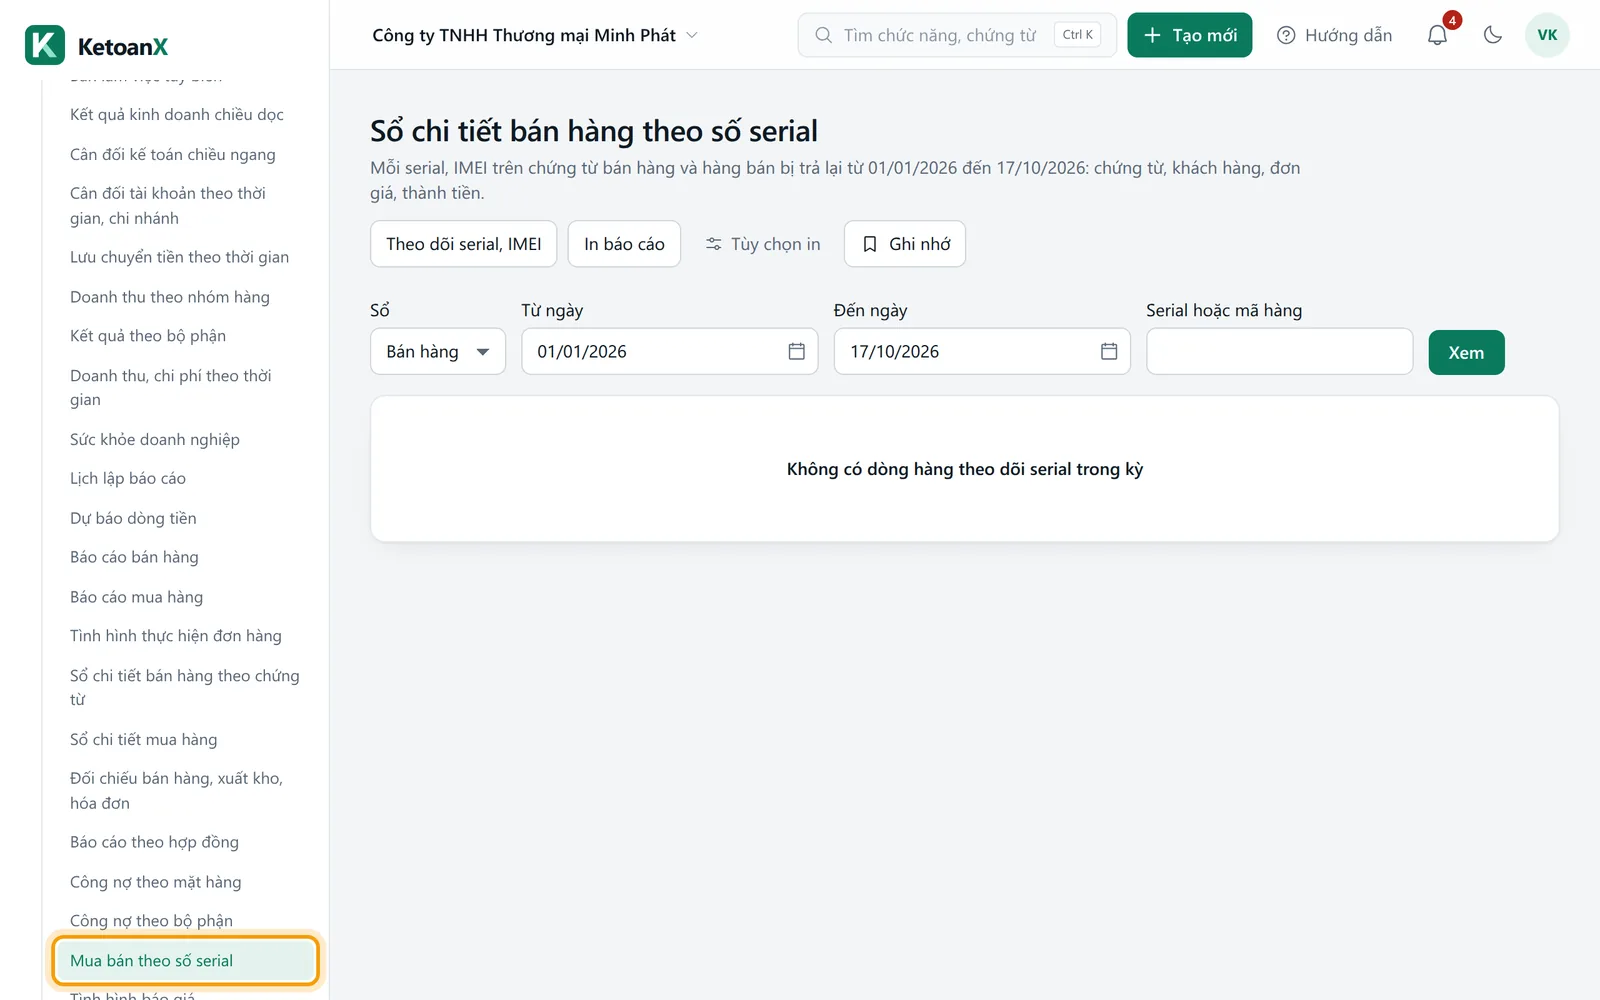Open Hướng dẫn help link

click(x=1335, y=35)
